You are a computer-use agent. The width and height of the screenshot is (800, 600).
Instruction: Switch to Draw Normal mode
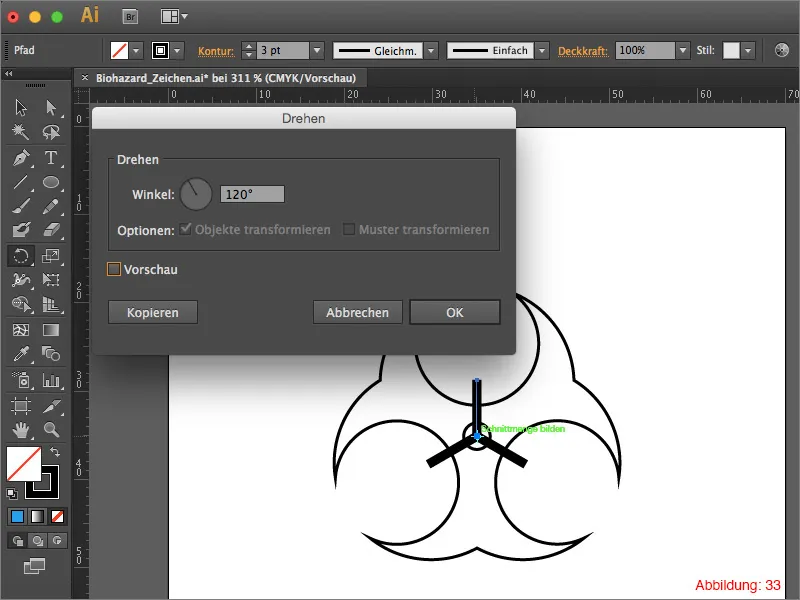pyautogui.click(x=18, y=540)
